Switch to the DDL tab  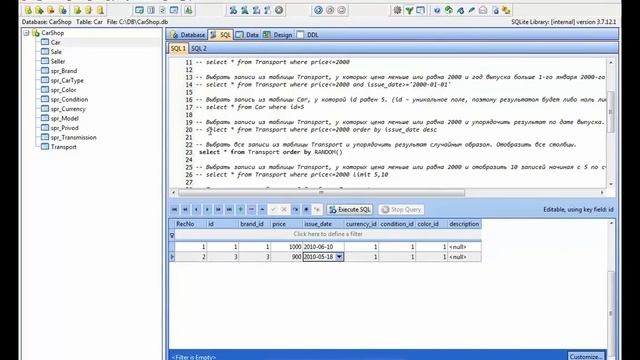(308, 35)
